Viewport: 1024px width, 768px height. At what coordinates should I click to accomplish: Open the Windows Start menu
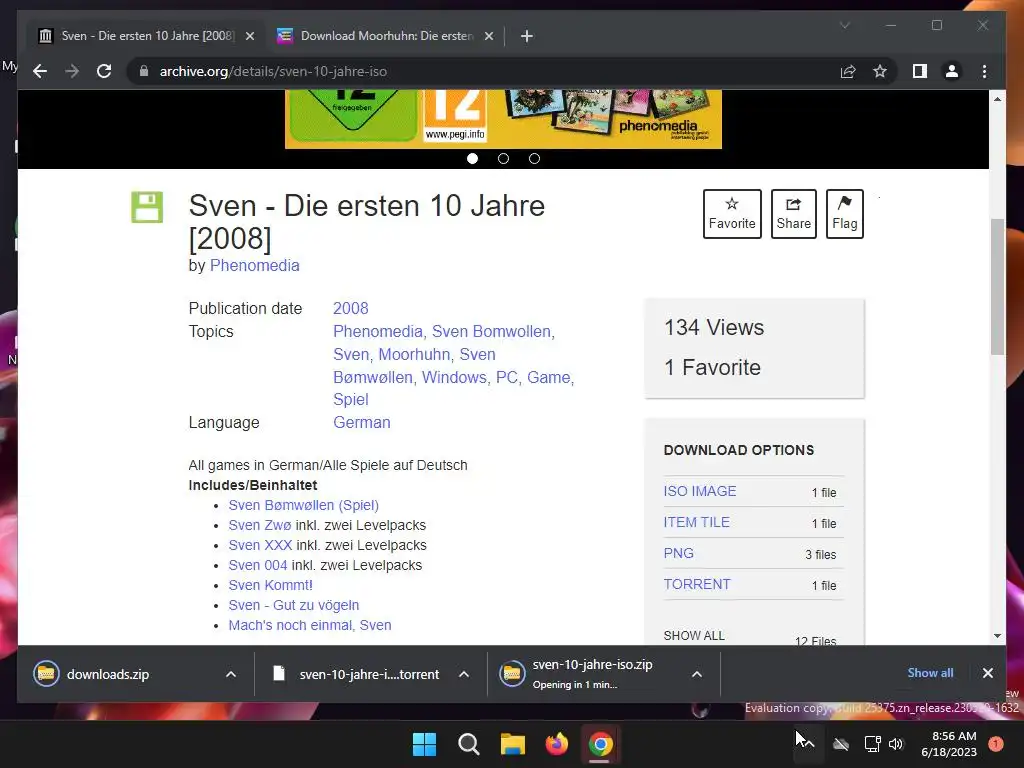click(x=424, y=744)
